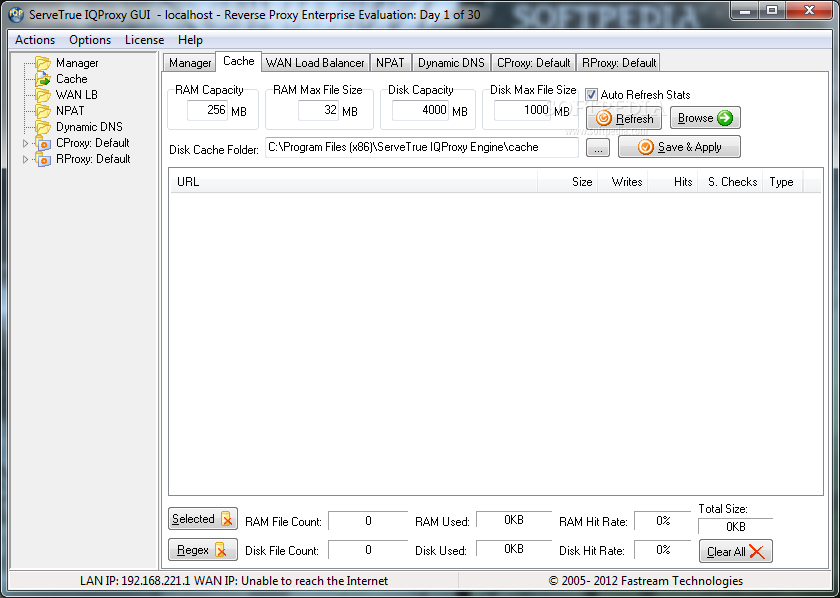The image size is (840, 598).
Task: Click the RAM File Count value field
Action: point(368,521)
